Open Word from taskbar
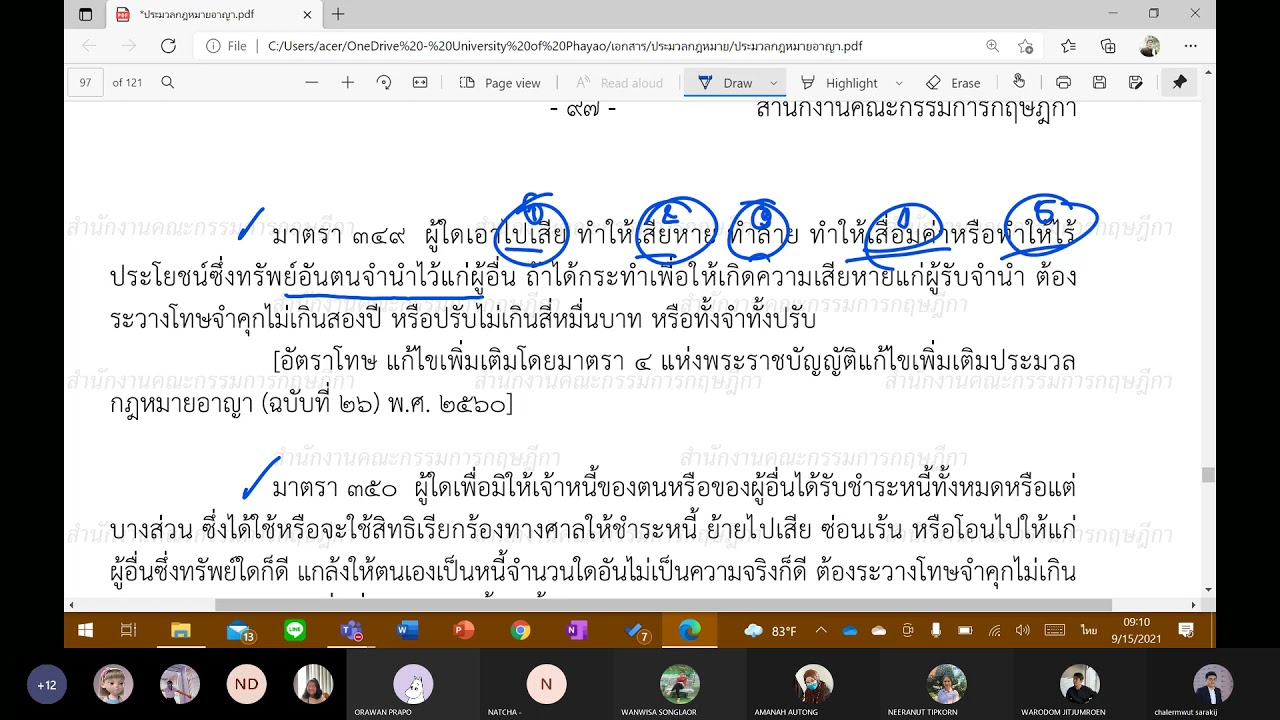The image size is (1280, 720). [406, 630]
